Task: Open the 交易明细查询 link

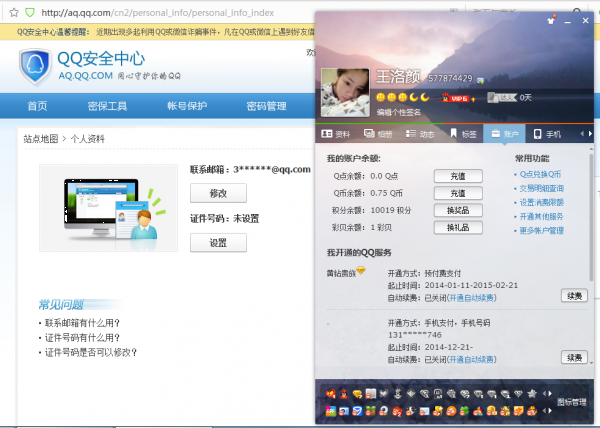Action: pyautogui.click(x=541, y=189)
